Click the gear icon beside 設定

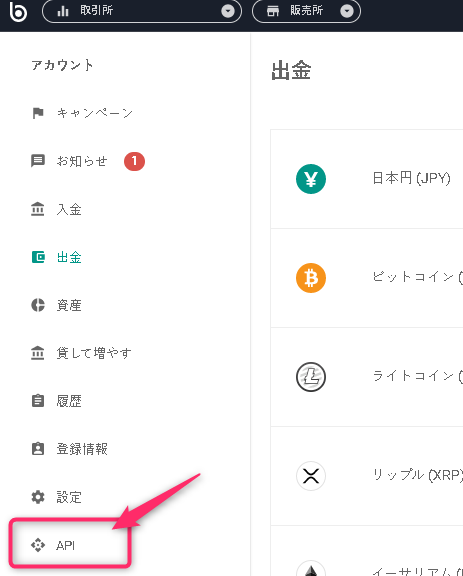38,497
